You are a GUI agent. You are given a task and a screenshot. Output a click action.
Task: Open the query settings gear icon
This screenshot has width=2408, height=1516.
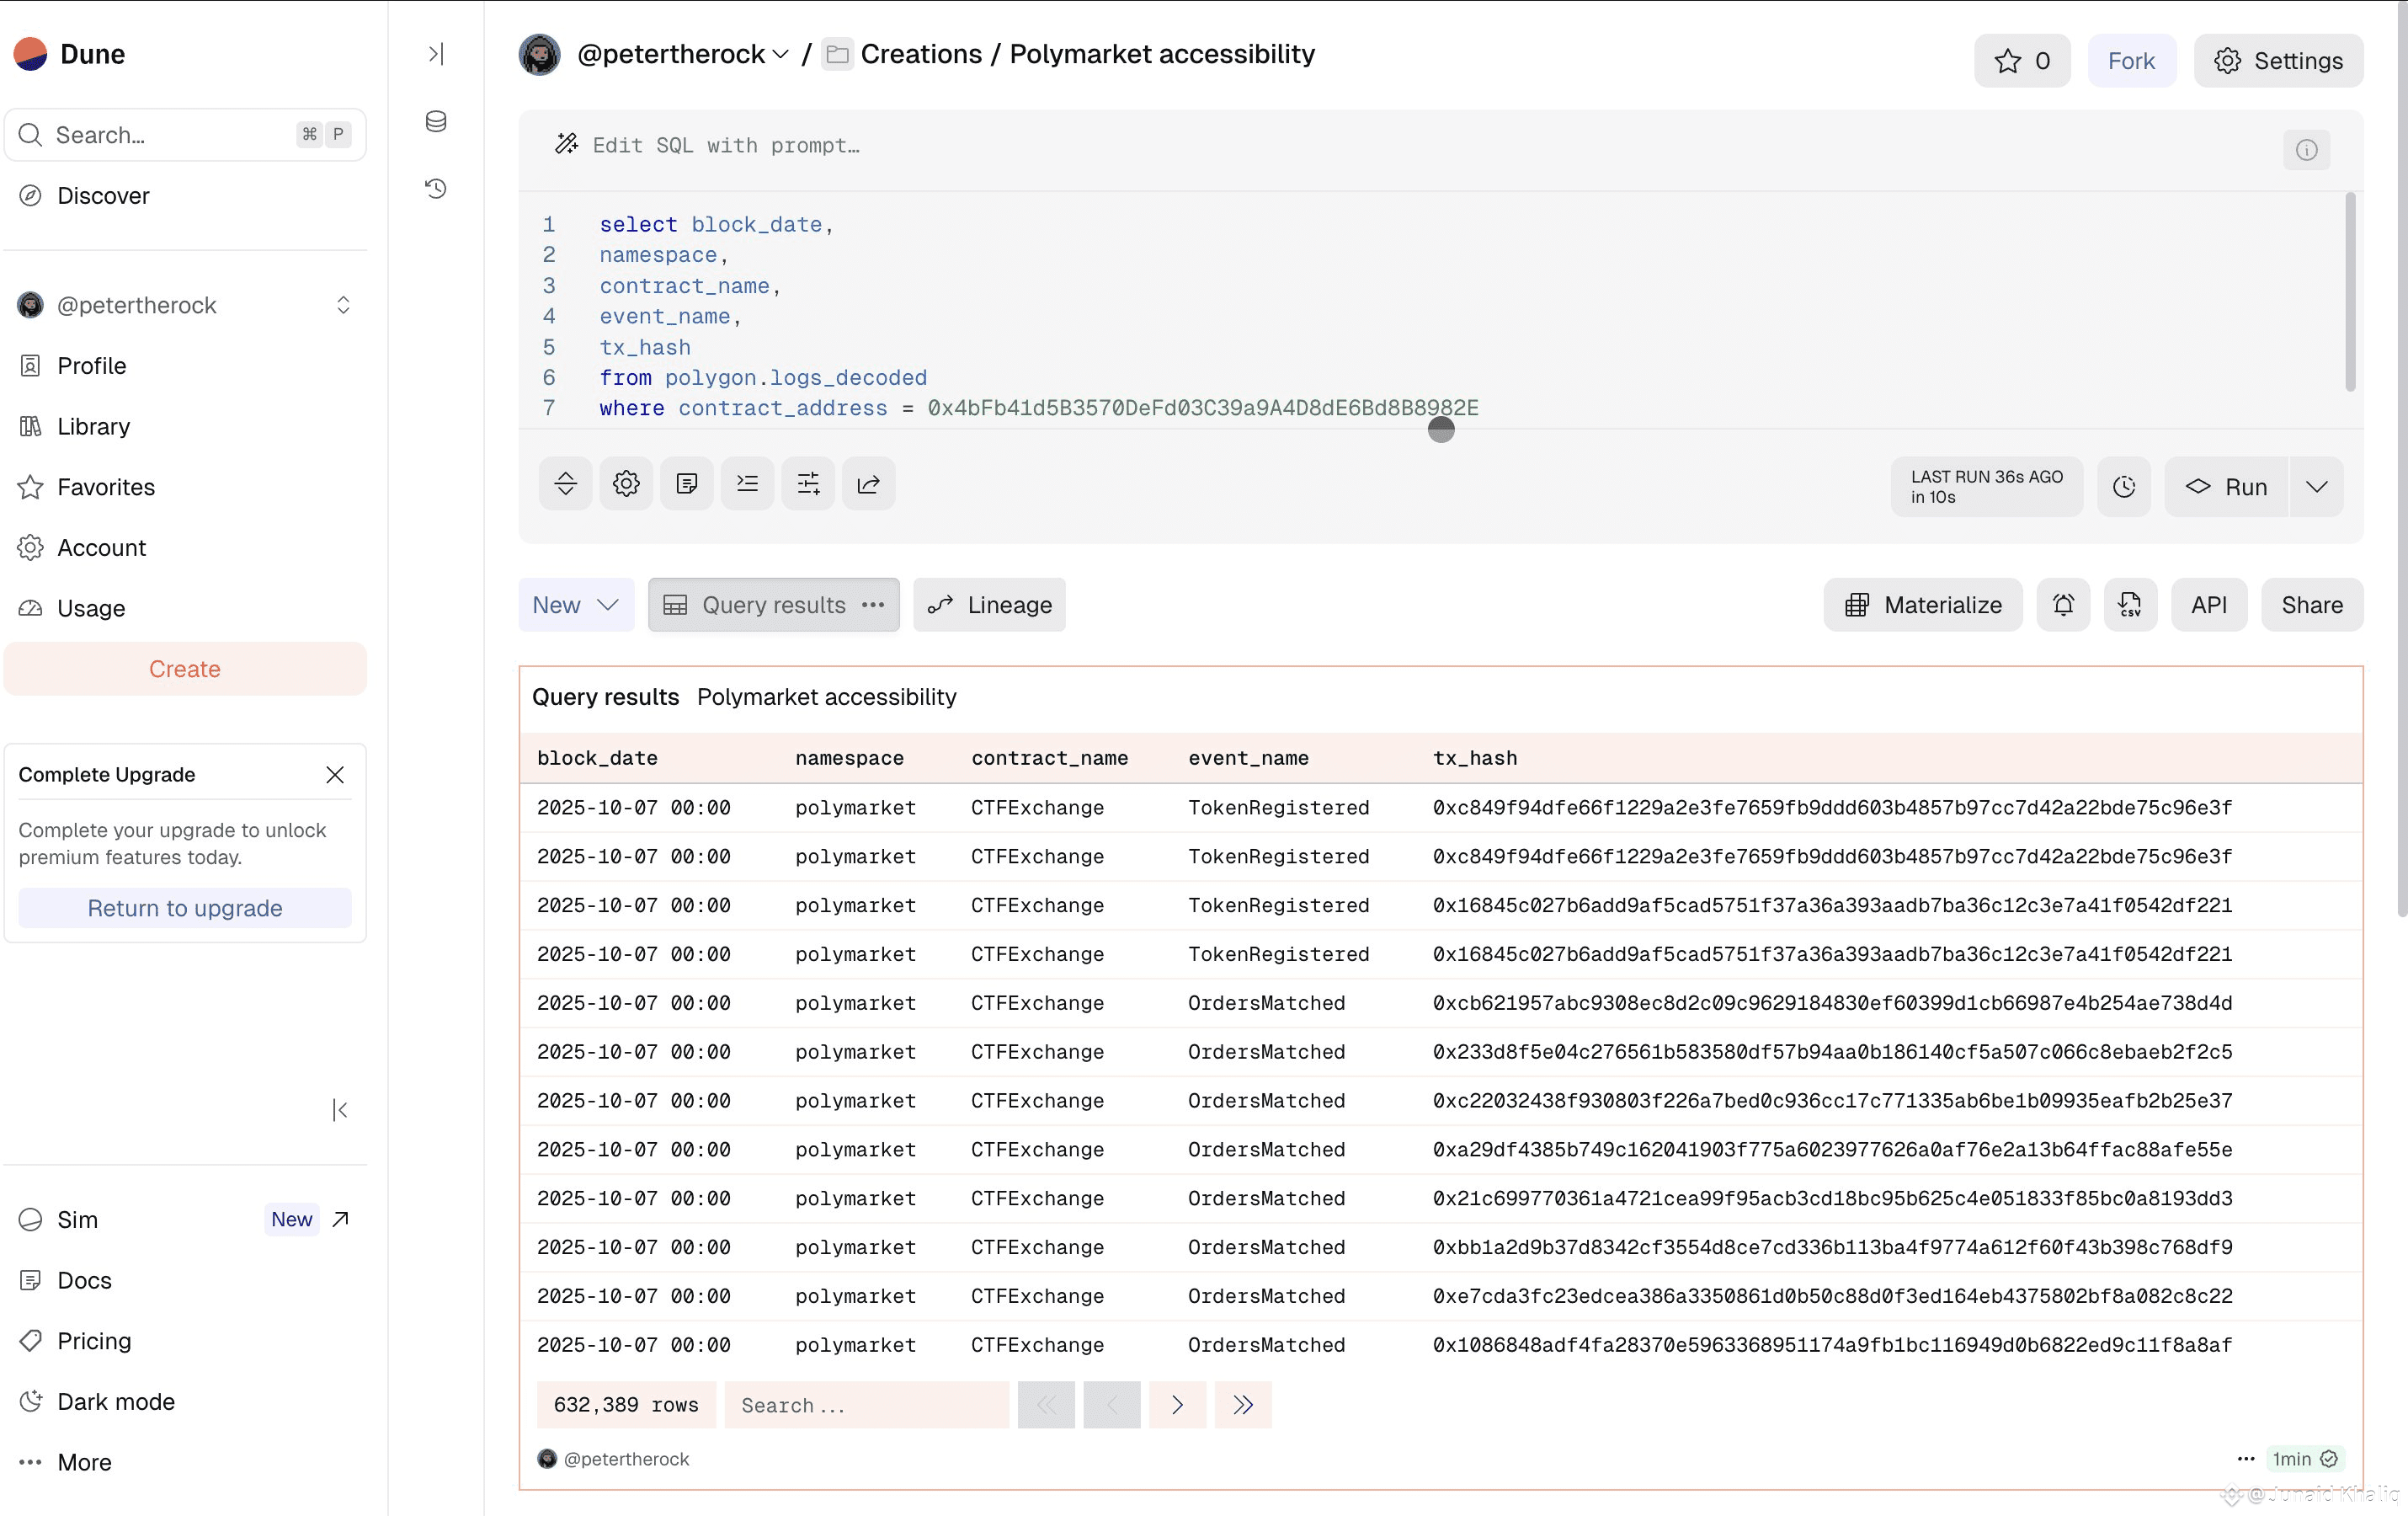[626, 484]
